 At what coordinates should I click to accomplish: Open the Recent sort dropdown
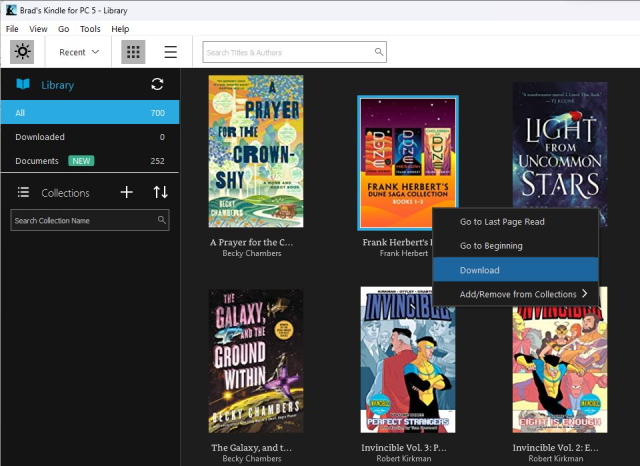tap(80, 52)
